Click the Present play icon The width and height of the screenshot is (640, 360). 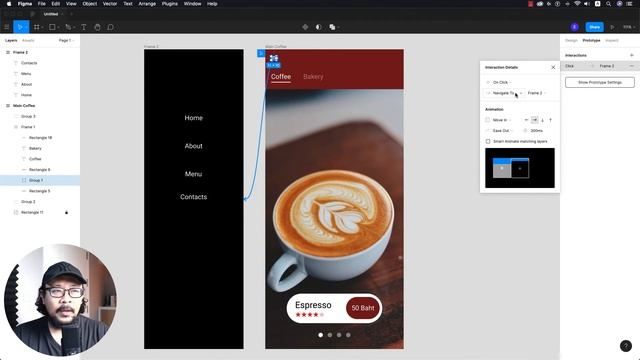click(x=612, y=27)
